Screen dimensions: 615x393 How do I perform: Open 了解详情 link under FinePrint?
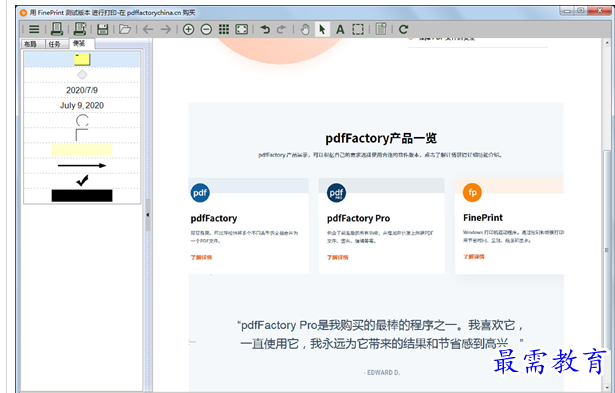click(x=474, y=257)
